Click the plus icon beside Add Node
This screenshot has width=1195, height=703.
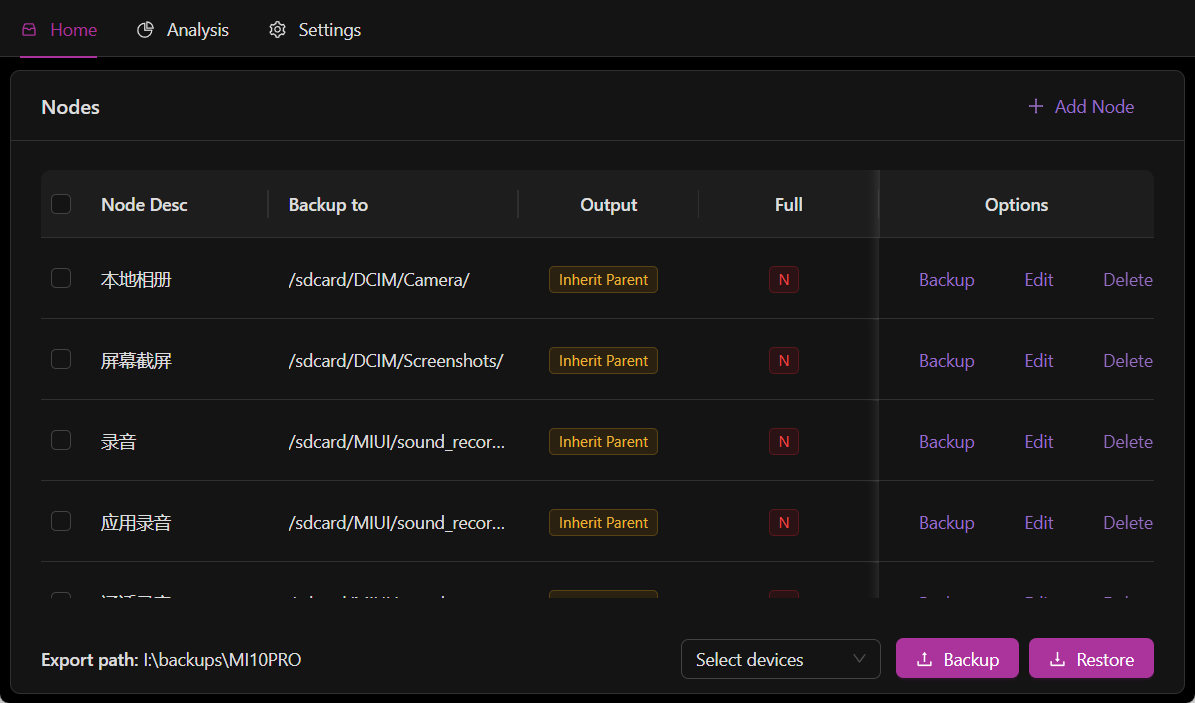tap(1035, 106)
